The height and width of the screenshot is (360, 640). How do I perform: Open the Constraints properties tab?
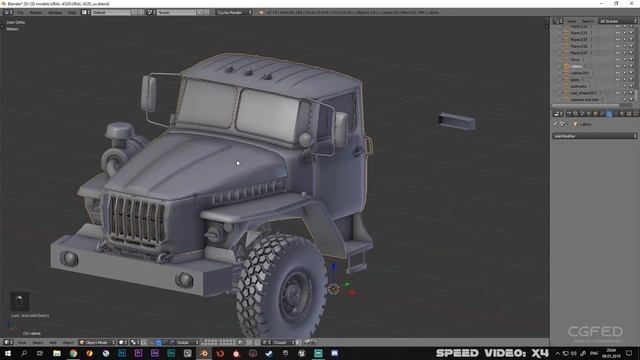(x=602, y=114)
